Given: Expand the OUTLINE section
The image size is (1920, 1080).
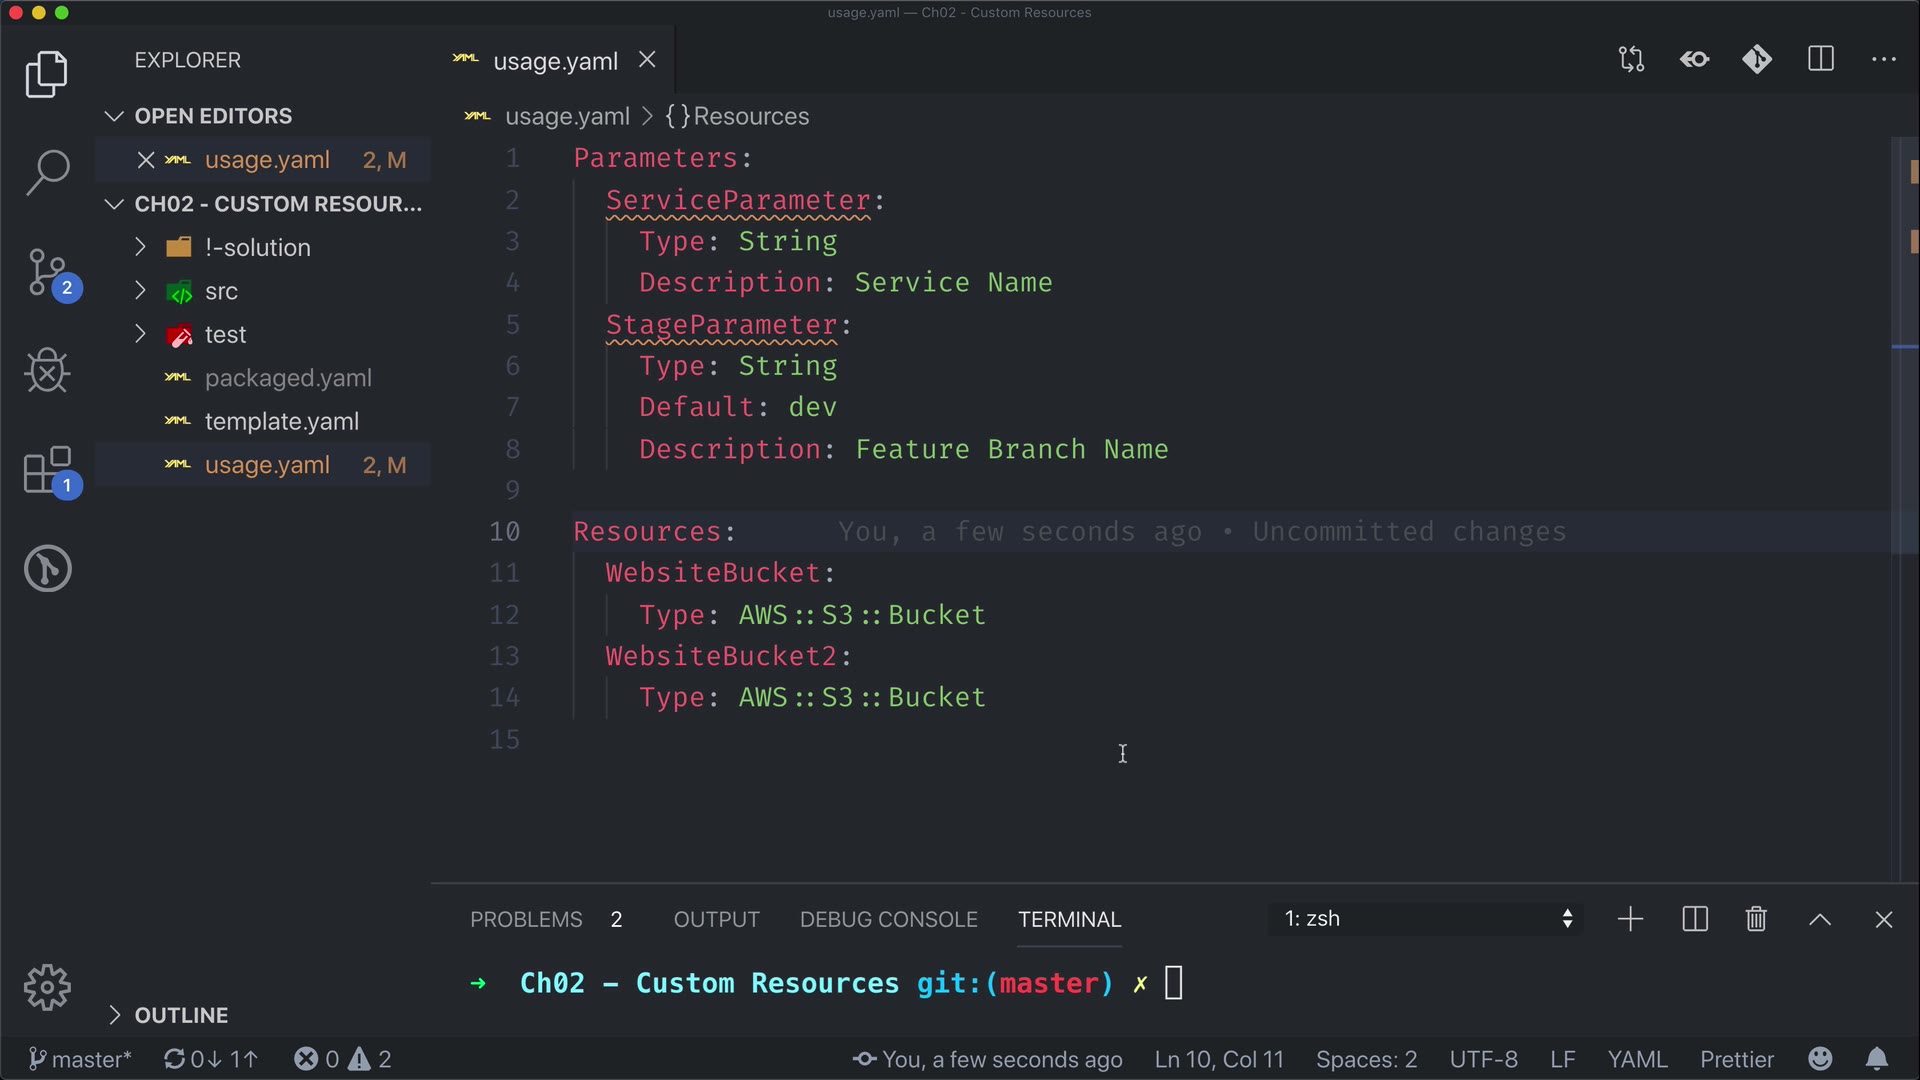Looking at the screenshot, I should tap(181, 1015).
